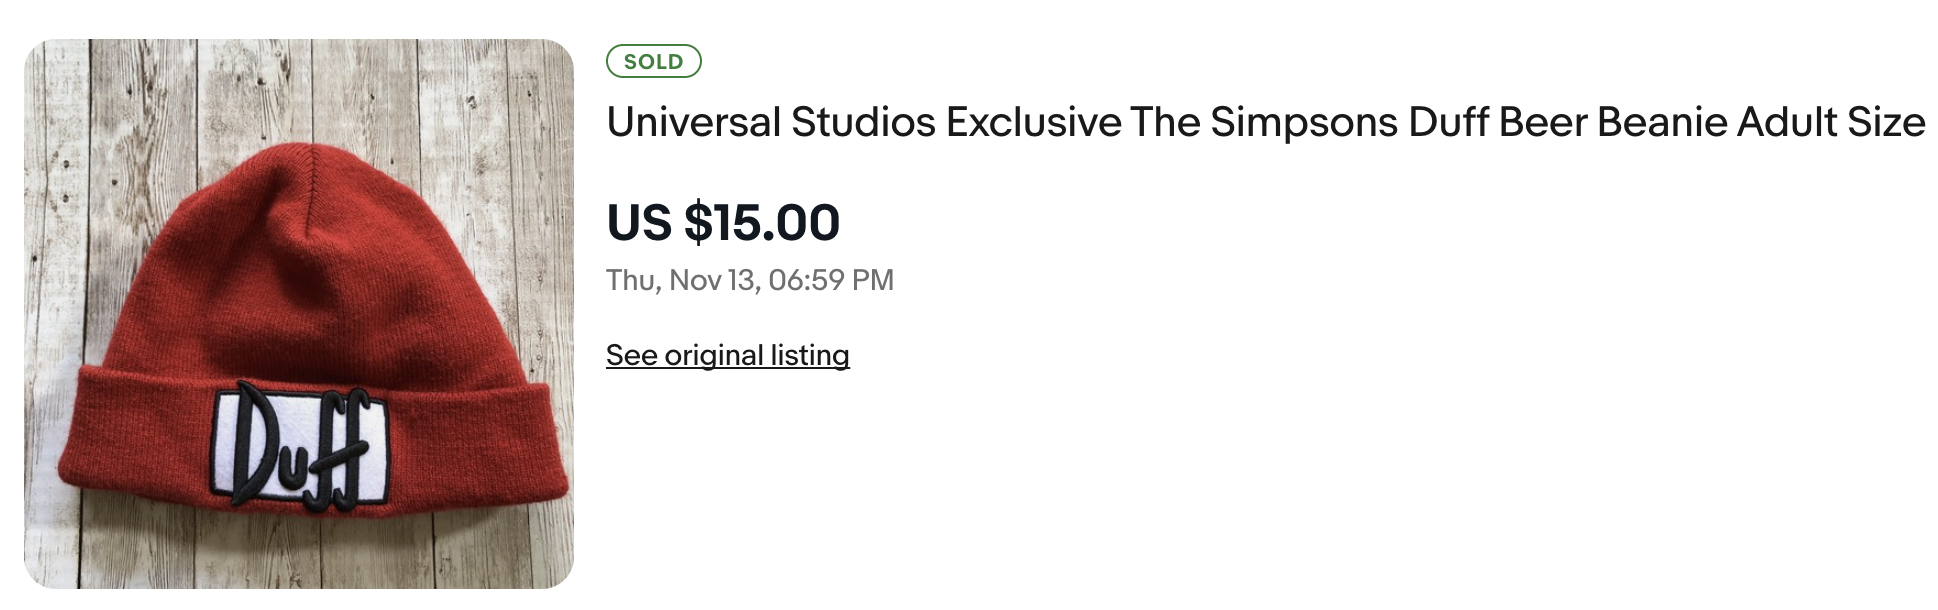The image size is (1938, 610).
Task: Click the word Exclusive in the title
Action: coord(1033,123)
